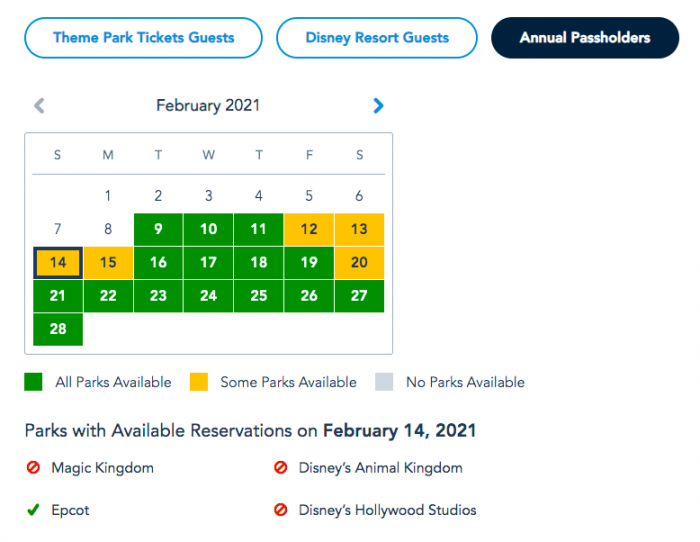This screenshot has width=700, height=542.
Task: Click February 12 date cell
Action: click(x=309, y=229)
